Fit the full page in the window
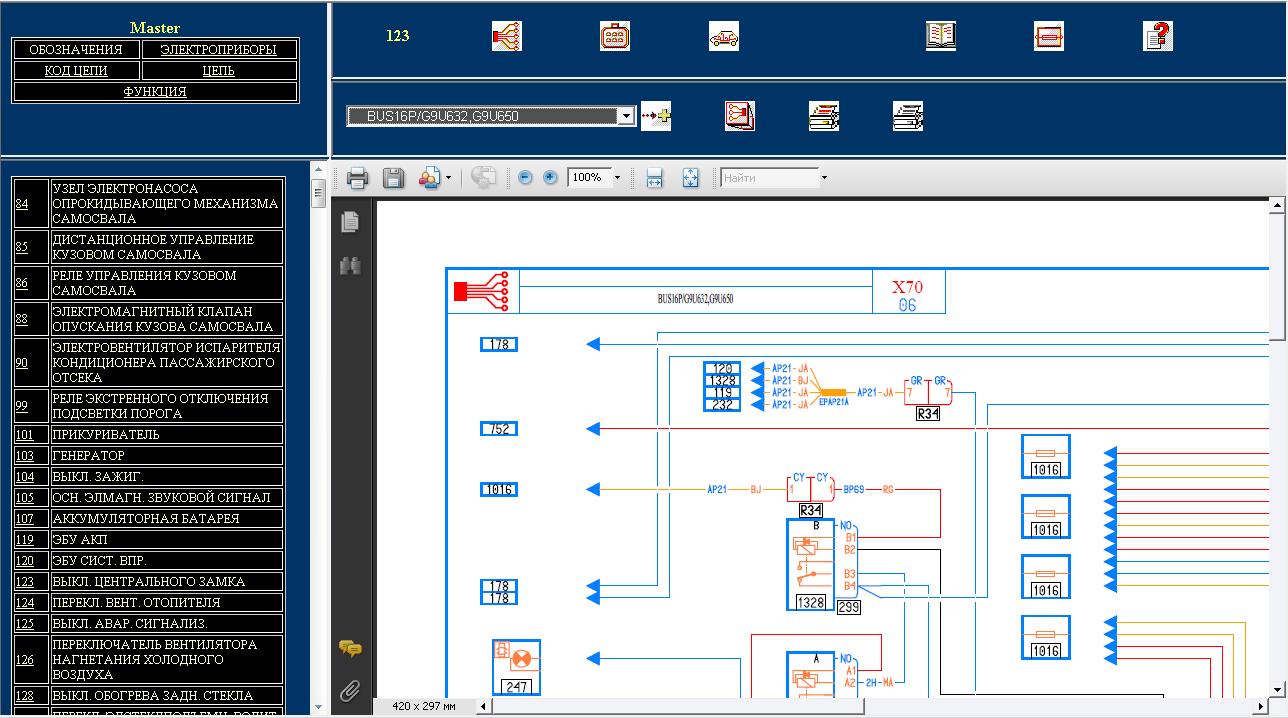This screenshot has width=1288, height=718. tap(690, 178)
